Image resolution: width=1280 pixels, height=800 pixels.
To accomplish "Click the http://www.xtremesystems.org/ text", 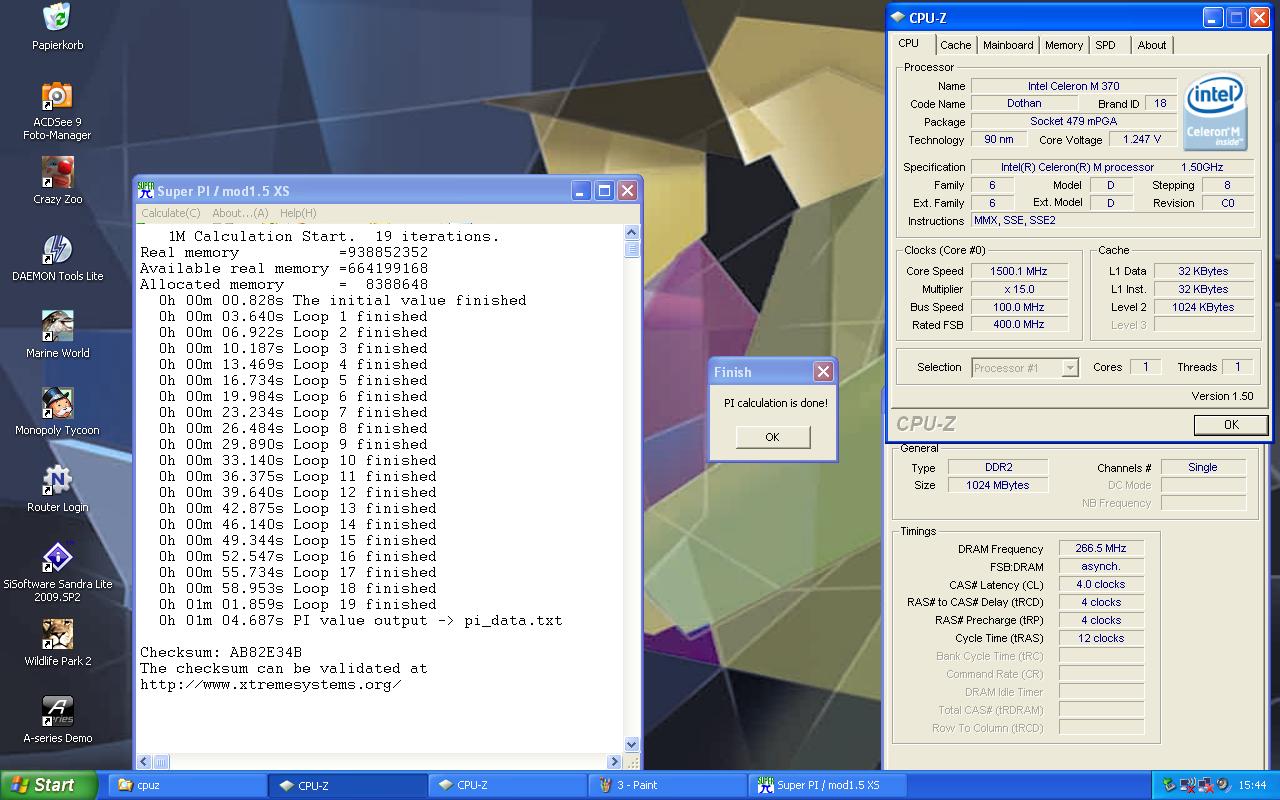I will coord(270,684).
